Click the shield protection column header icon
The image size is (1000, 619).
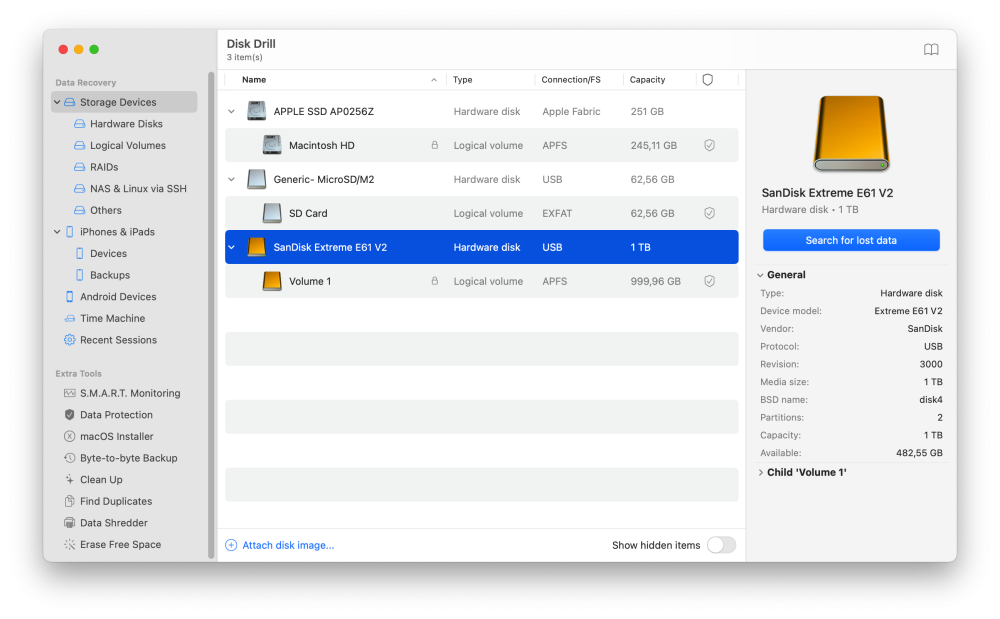pos(707,80)
